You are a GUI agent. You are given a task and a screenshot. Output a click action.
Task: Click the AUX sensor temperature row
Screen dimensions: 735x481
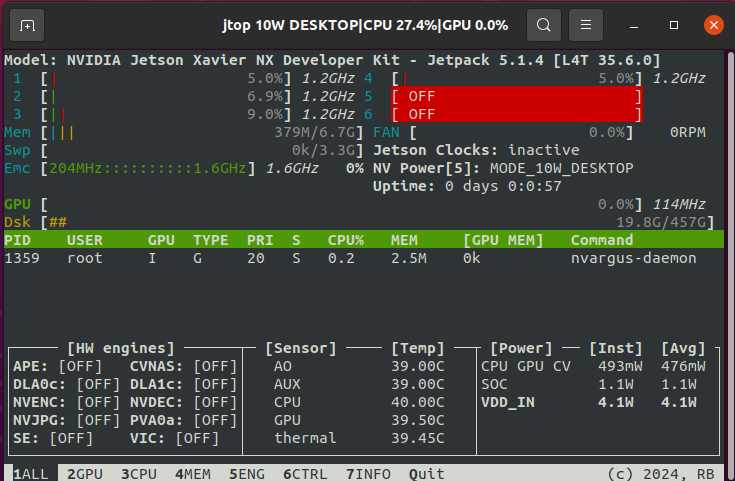coord(359,384)
